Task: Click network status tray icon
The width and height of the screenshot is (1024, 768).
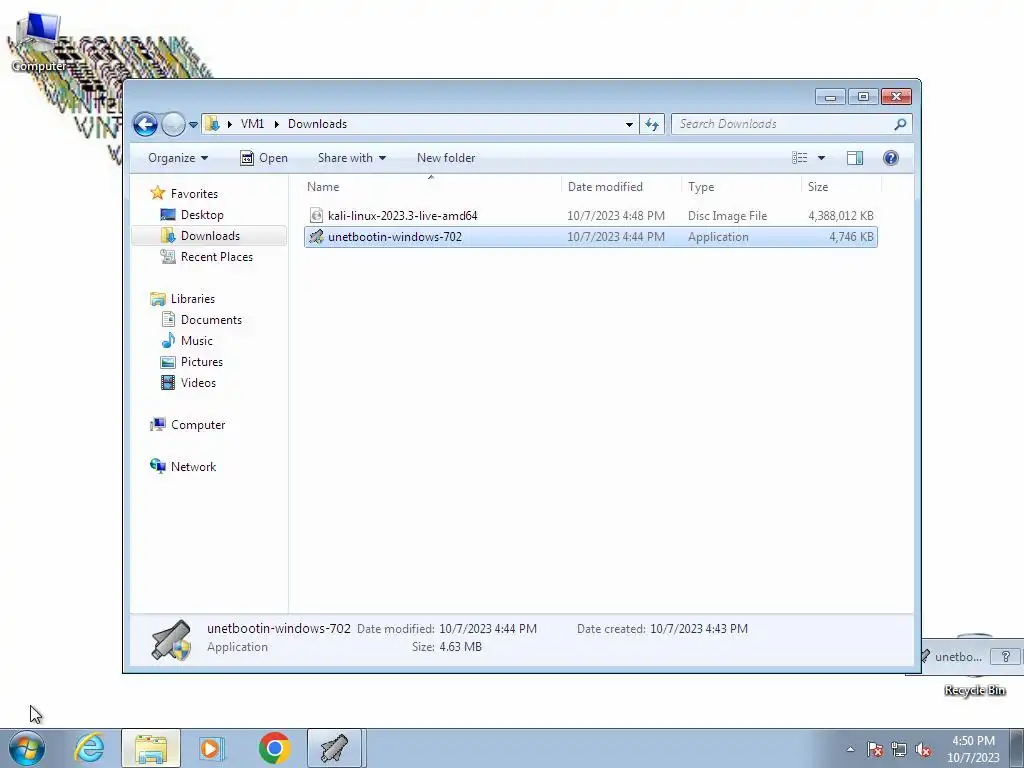Action: pyautogui.click(x=899, y=749)
